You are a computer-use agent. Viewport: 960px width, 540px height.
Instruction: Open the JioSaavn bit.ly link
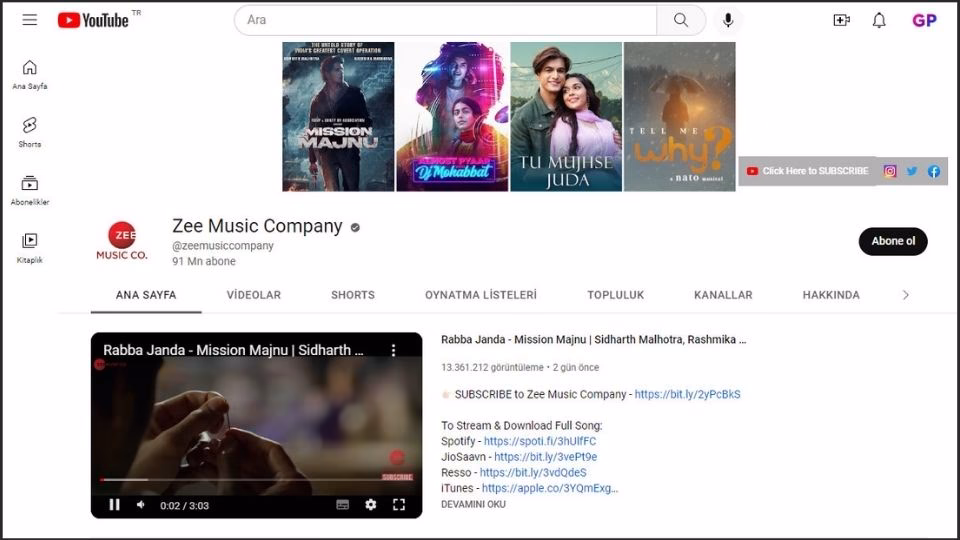click(546, 457)
